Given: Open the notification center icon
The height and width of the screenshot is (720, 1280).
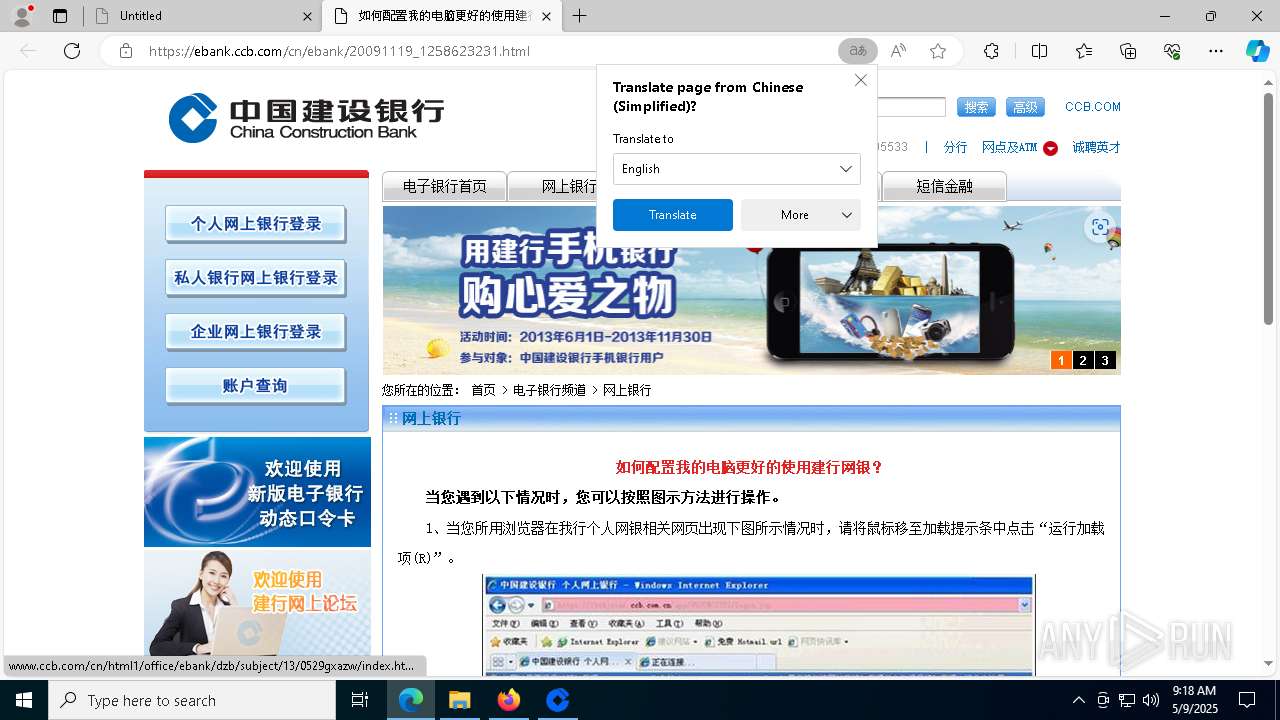Looking at the screenshot, I should [x=1247, y=700].
